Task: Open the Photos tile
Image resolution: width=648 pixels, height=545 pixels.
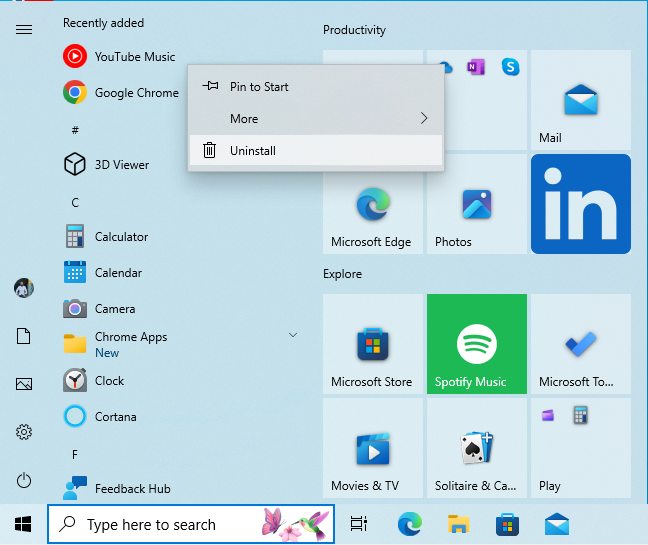Action: pyautogui.click(x=476, y=204)
